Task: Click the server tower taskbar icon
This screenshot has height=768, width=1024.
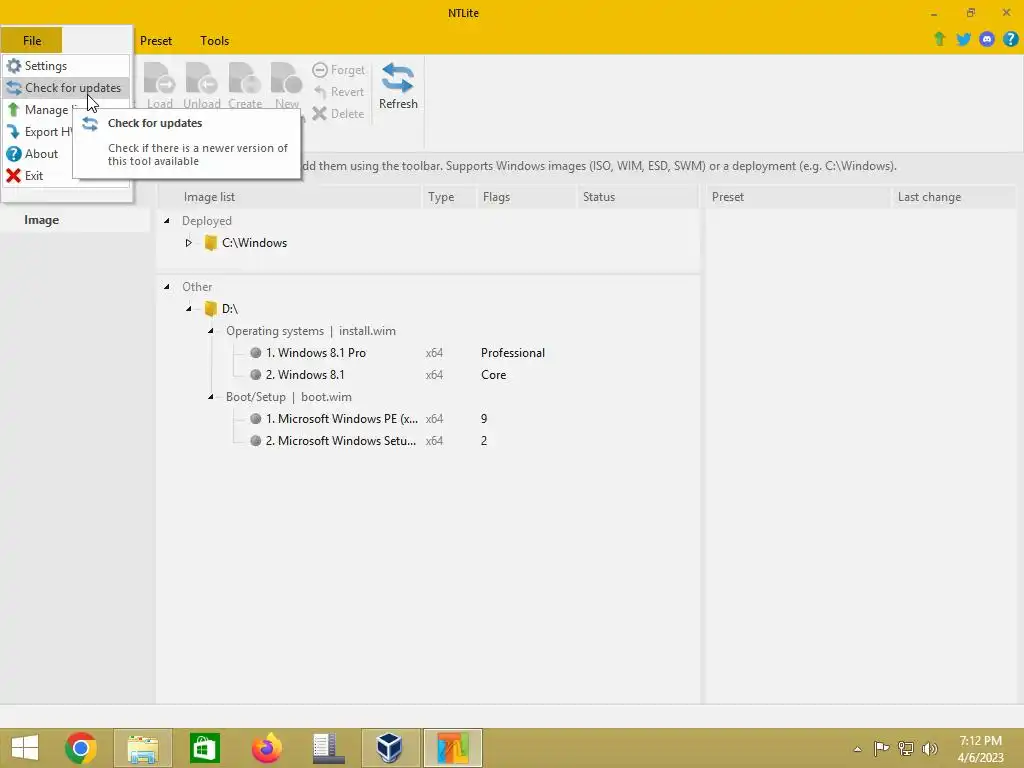Action: (328, 748)
